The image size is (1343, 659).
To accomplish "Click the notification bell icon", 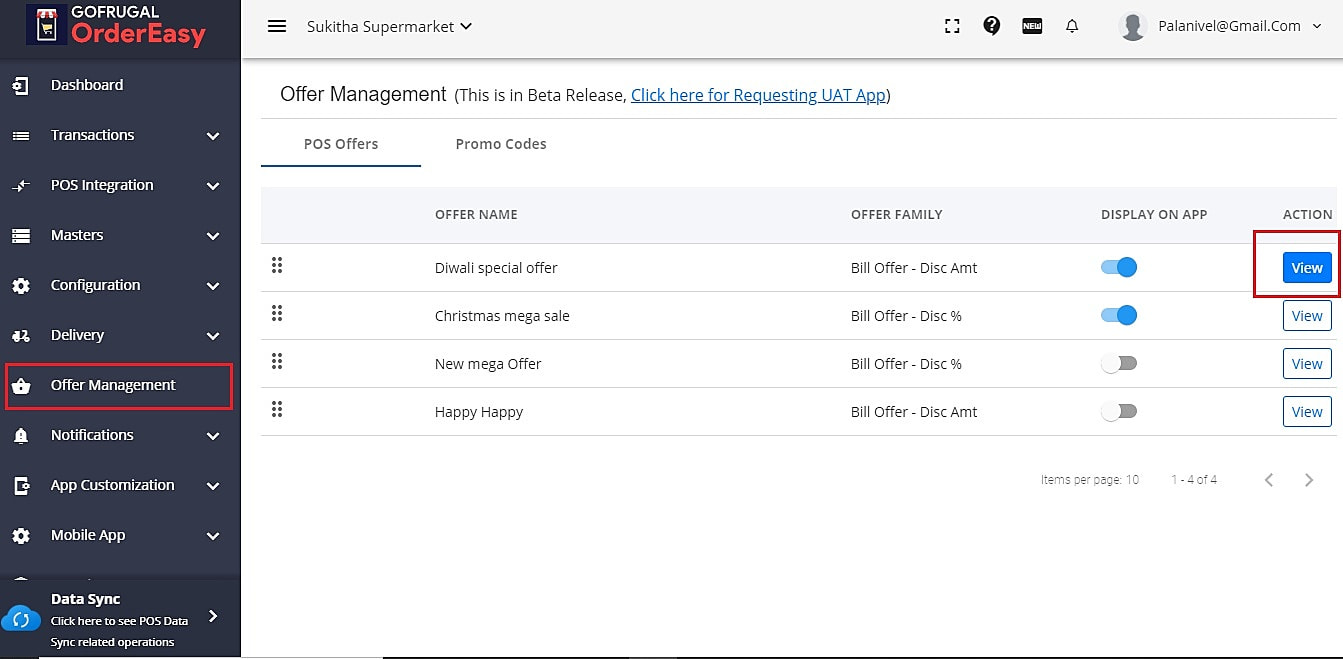I will click(1072, 27).
